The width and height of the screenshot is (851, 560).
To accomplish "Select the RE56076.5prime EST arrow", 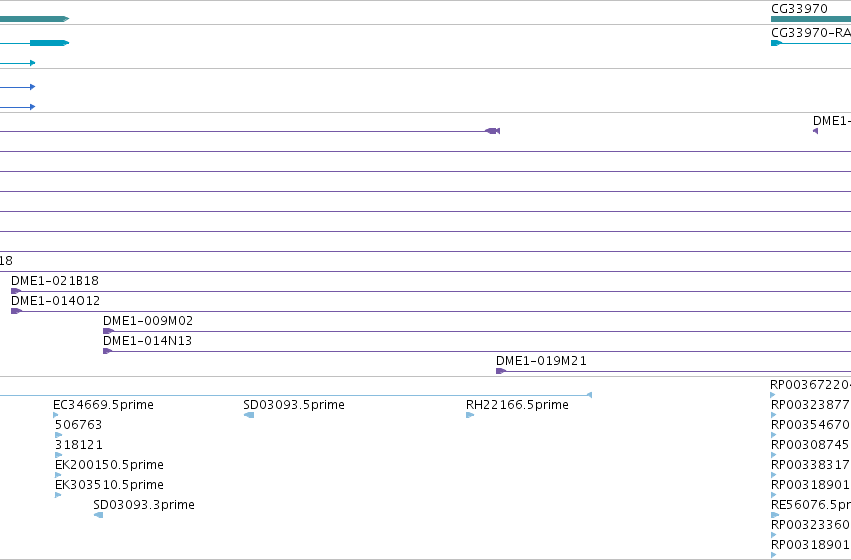I will [x=775, y=515].
